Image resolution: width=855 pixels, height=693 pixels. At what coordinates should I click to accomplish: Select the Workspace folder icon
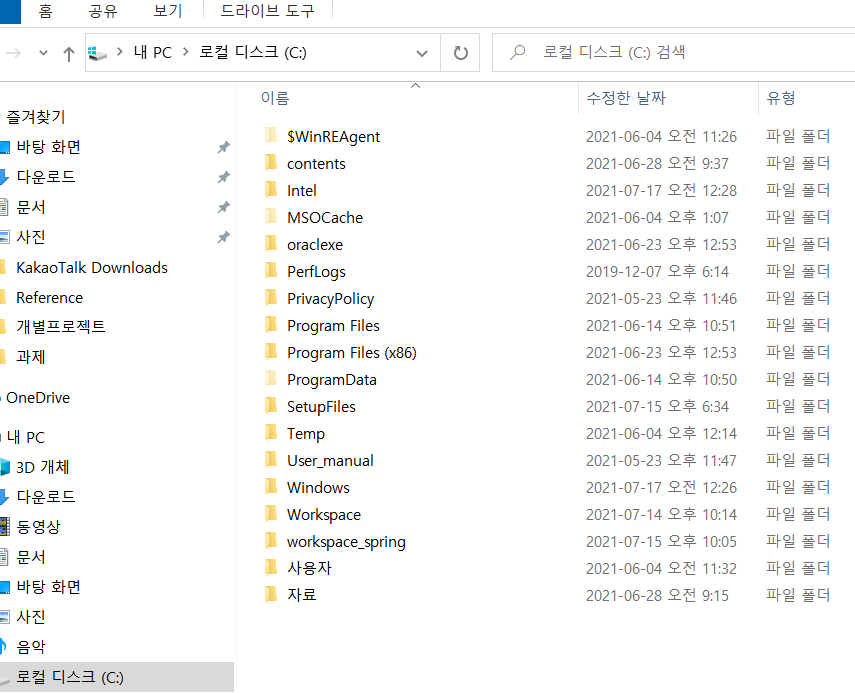coord(270,514)
